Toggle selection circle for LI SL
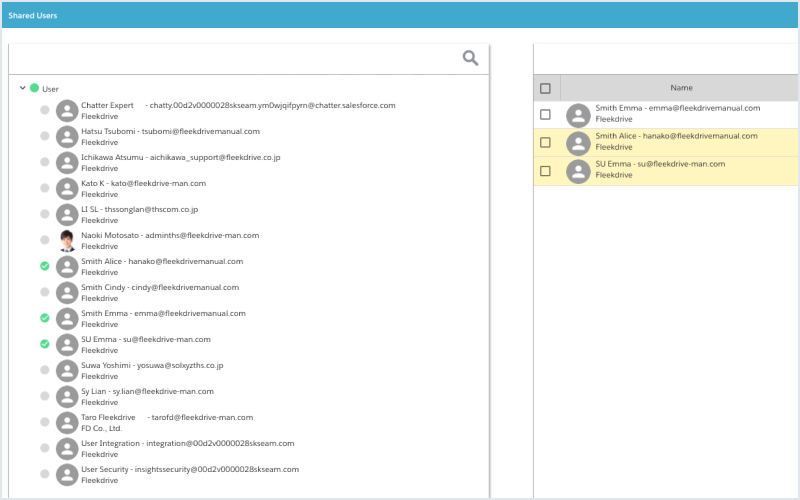The image size is (800, 500). coord(45,214)
